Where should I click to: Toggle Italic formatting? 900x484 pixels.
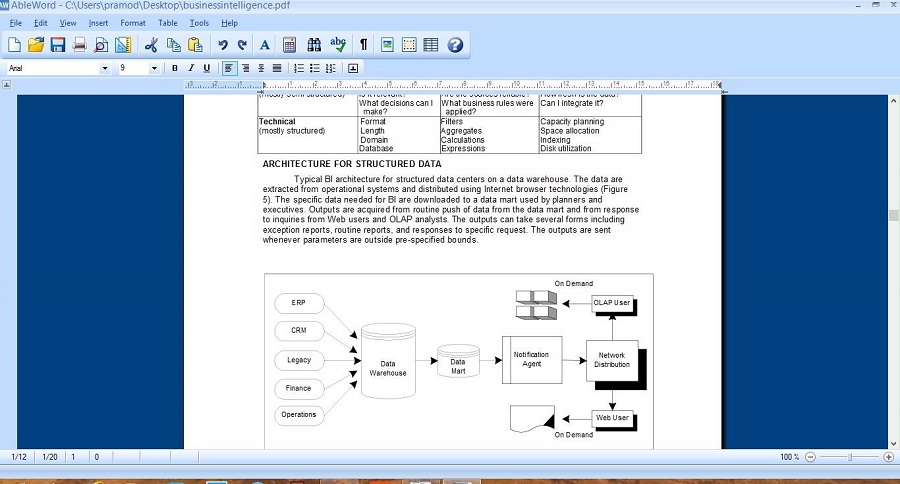coord(191,68)
